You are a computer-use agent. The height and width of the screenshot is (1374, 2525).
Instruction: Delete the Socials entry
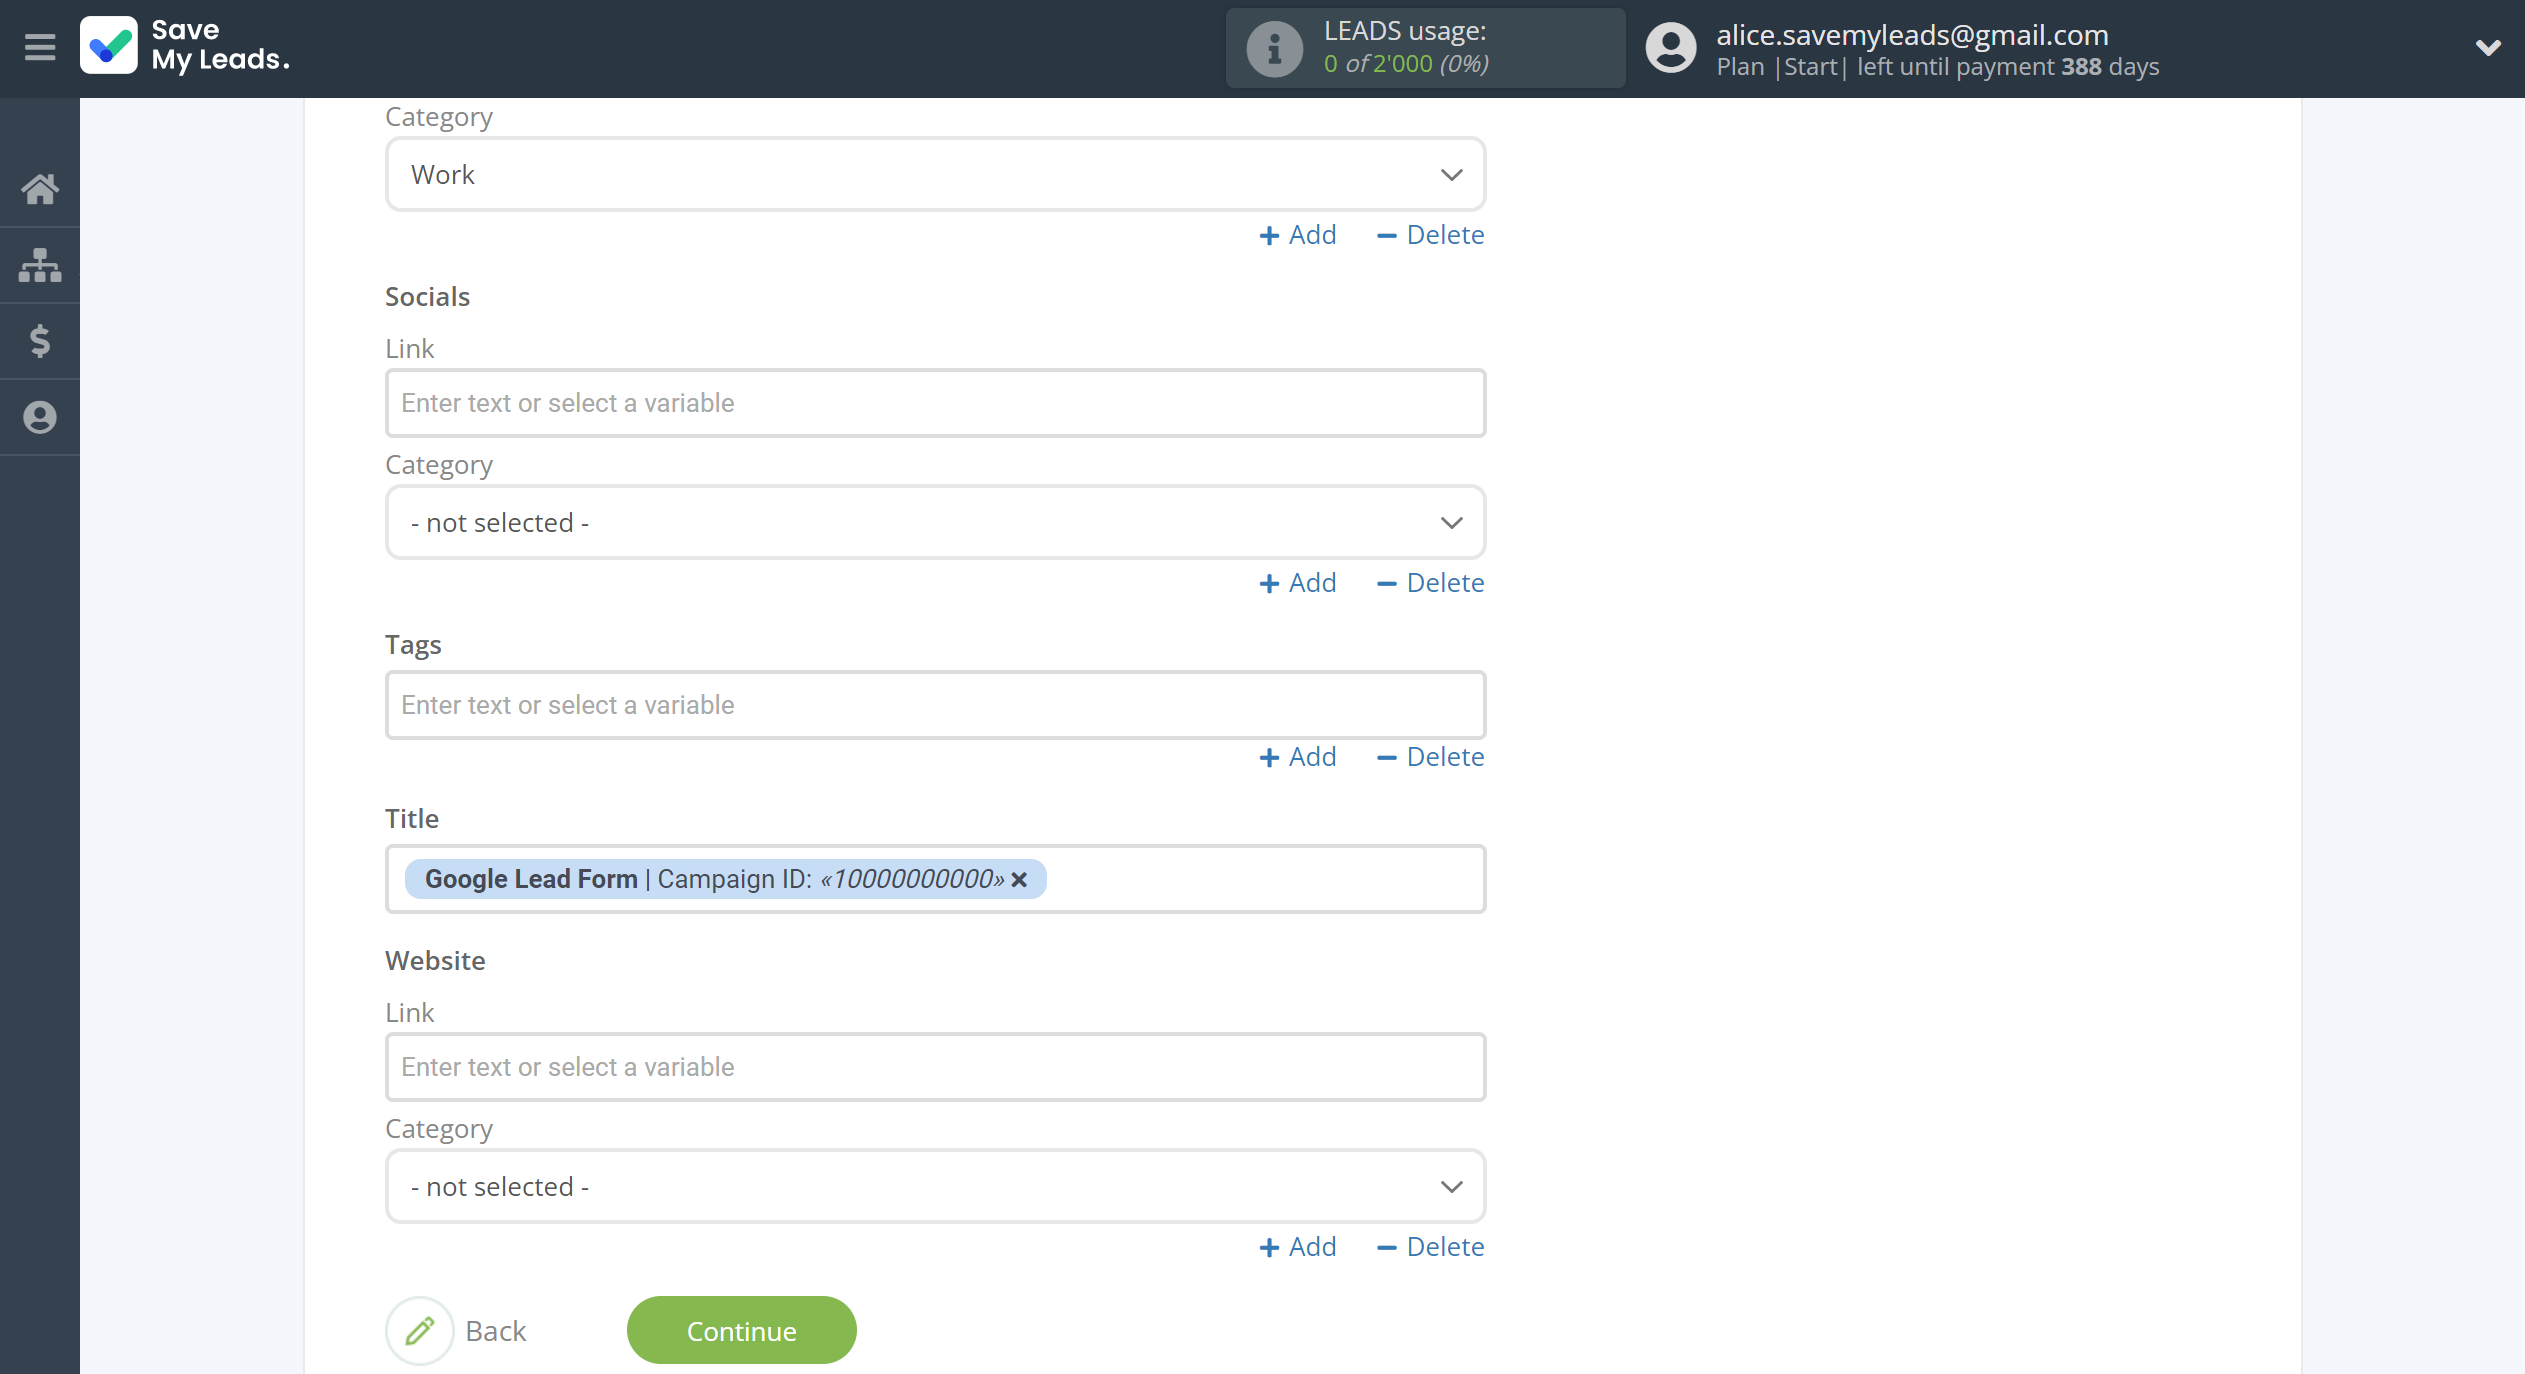[x=1431, y=583]
